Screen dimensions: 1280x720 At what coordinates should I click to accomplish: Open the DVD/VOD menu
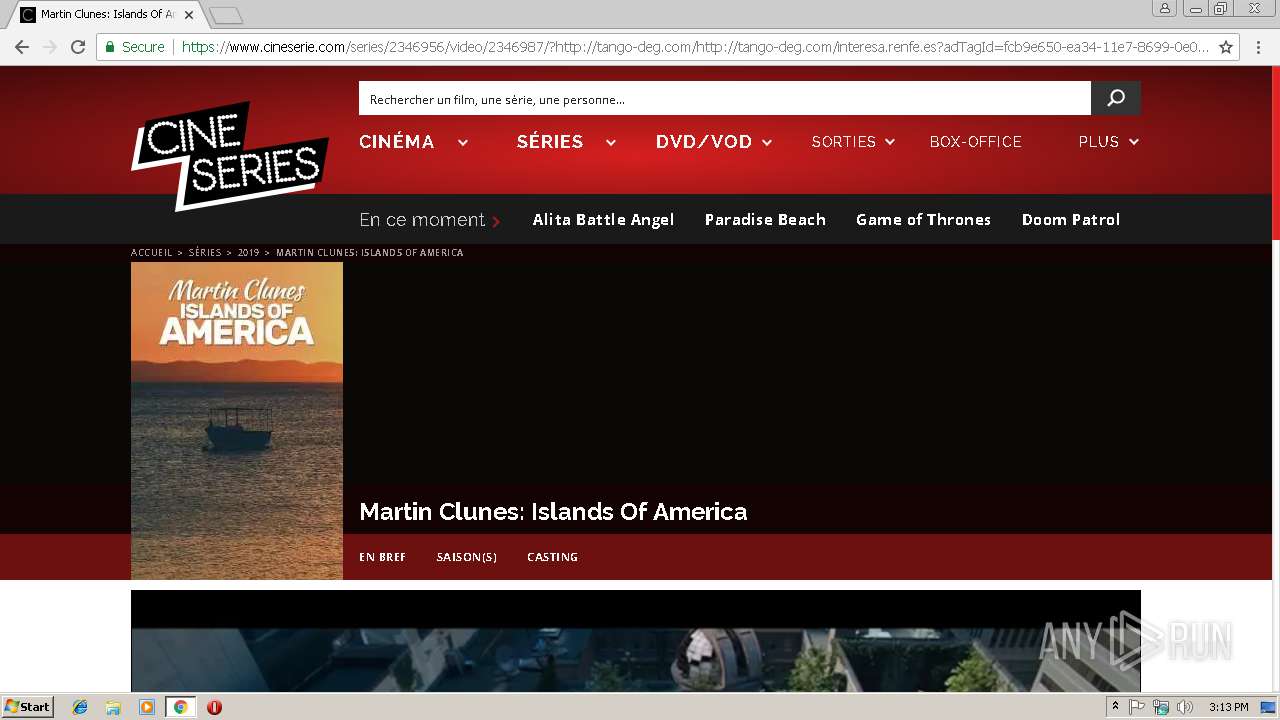tap(704, 142)
